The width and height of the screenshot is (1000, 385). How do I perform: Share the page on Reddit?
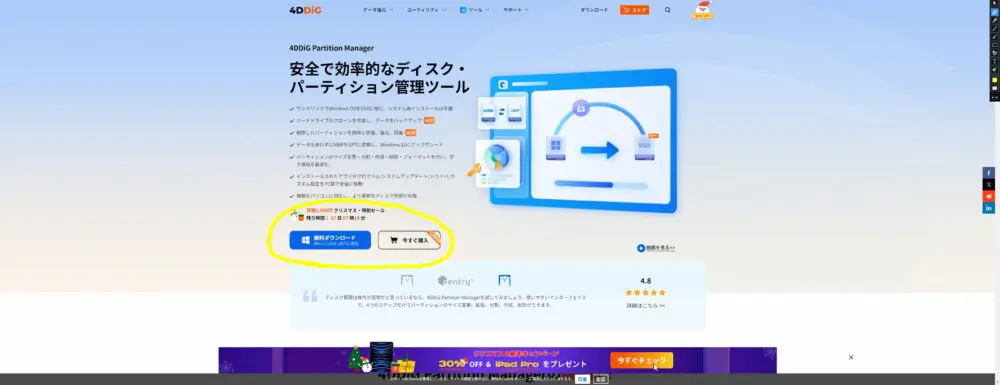pyautogui.click(x=989, y=196)
